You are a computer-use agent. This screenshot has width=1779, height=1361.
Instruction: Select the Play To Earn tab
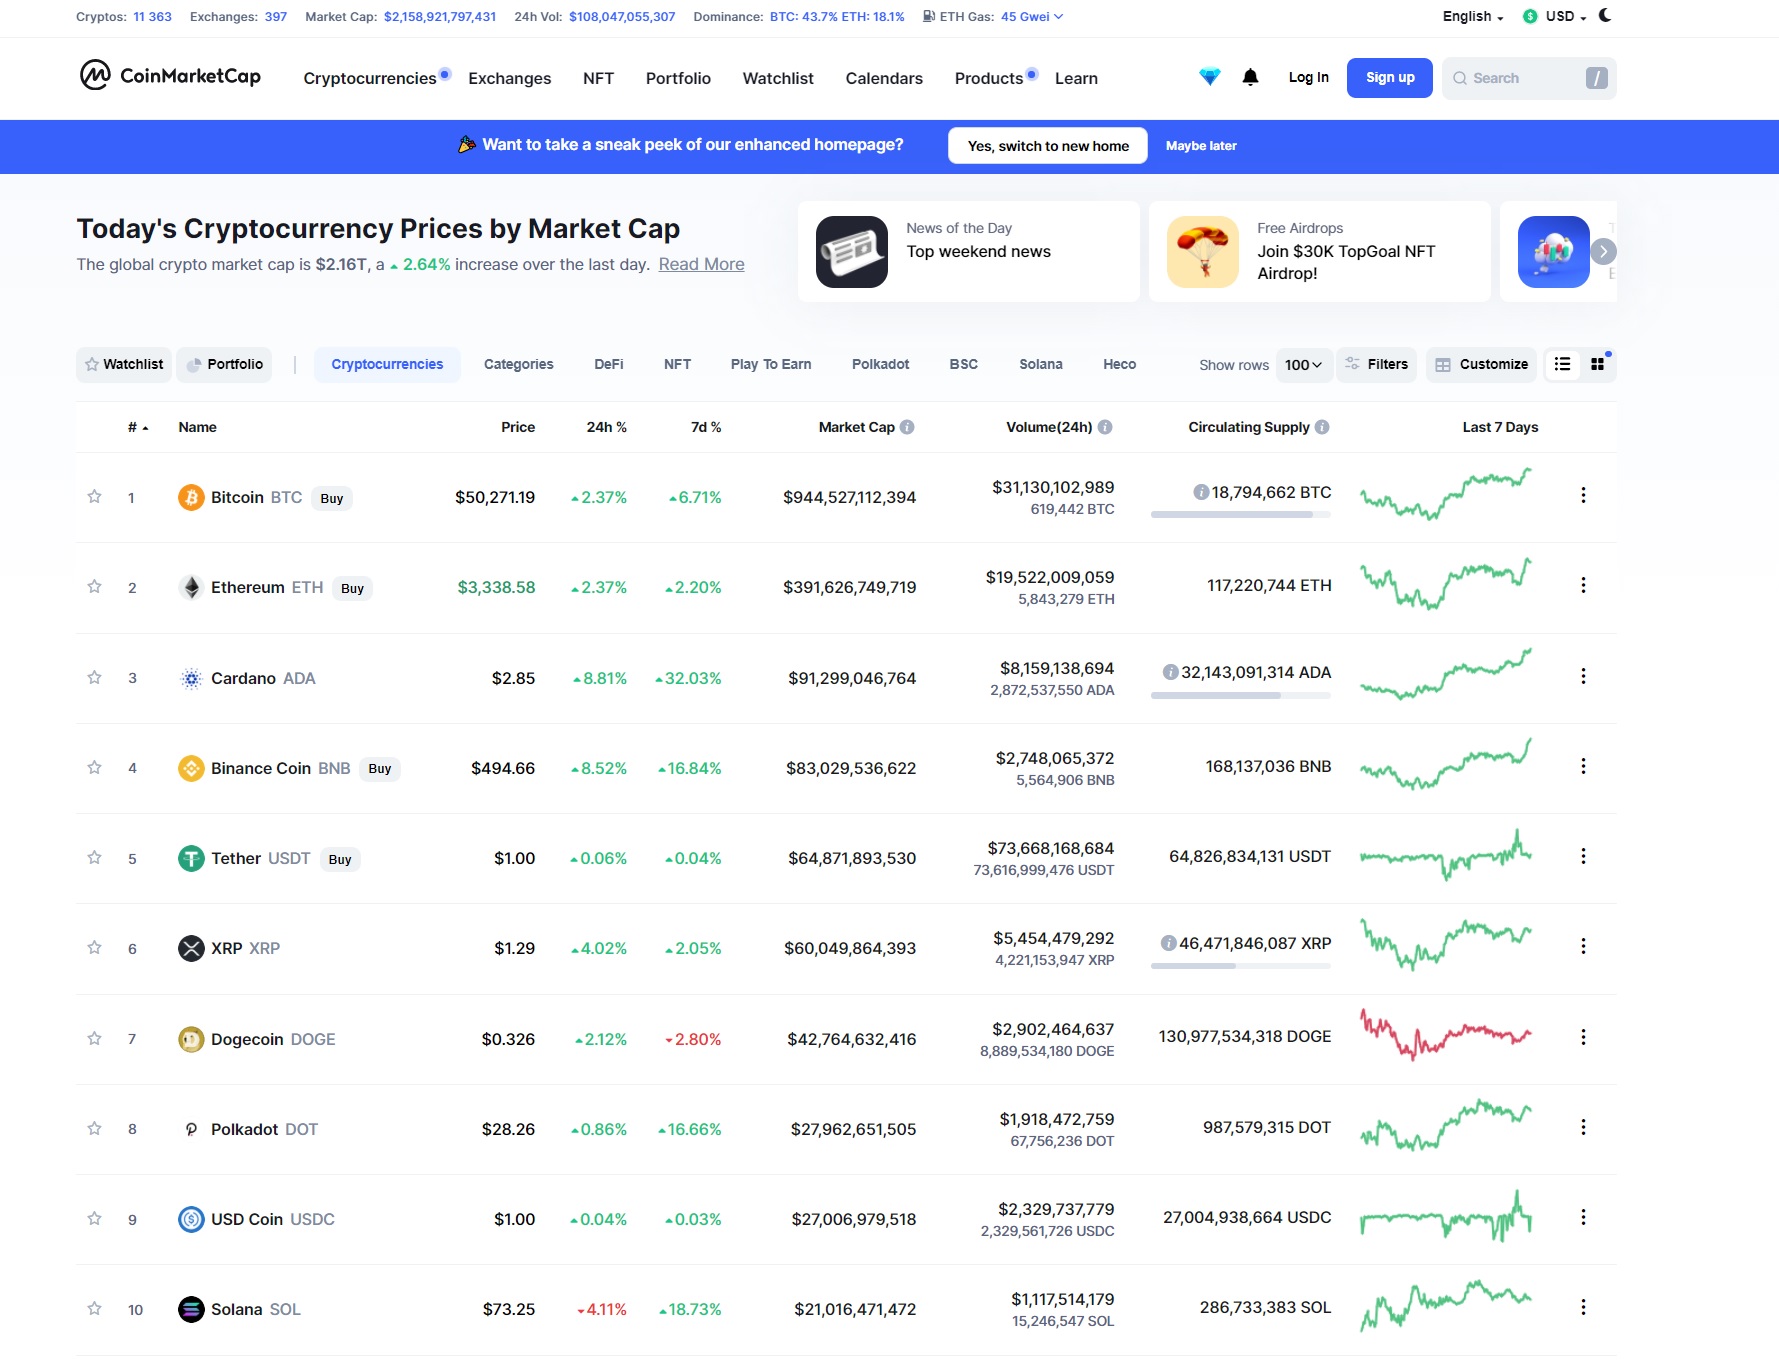pos(771,364)
